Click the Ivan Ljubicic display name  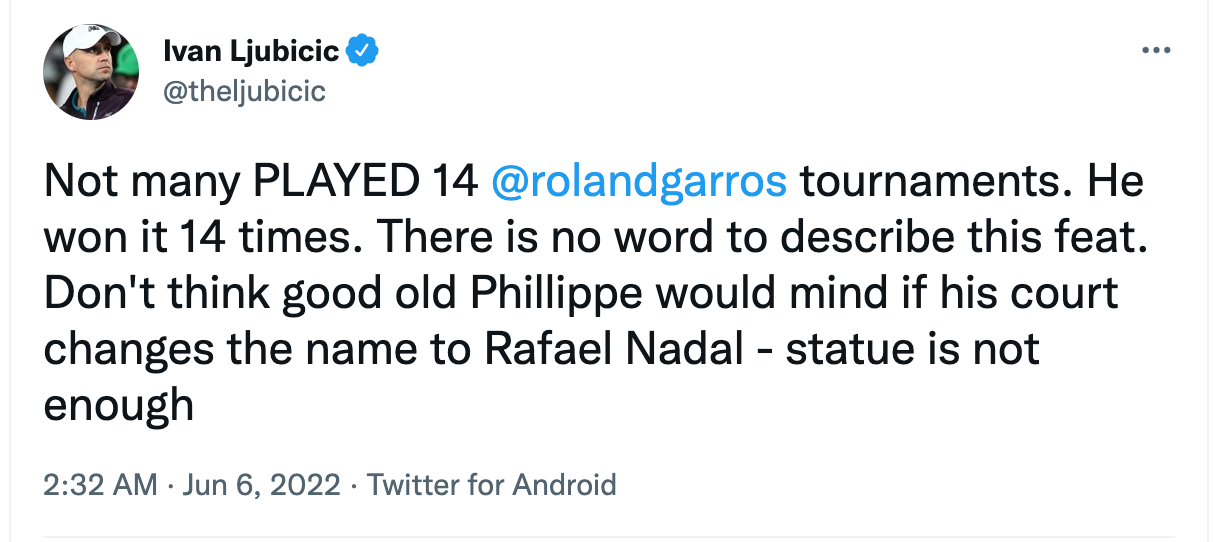coord(250,50)
